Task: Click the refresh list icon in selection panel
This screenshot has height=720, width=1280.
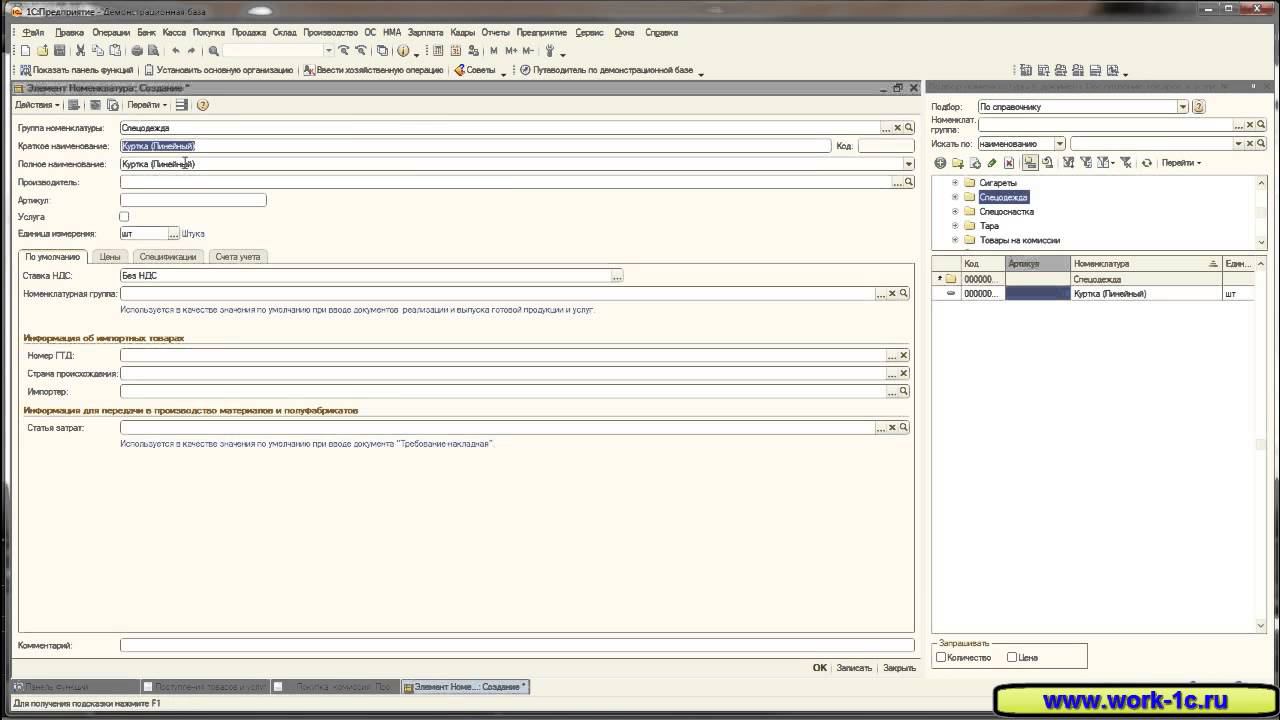Action: point(1146,163)
